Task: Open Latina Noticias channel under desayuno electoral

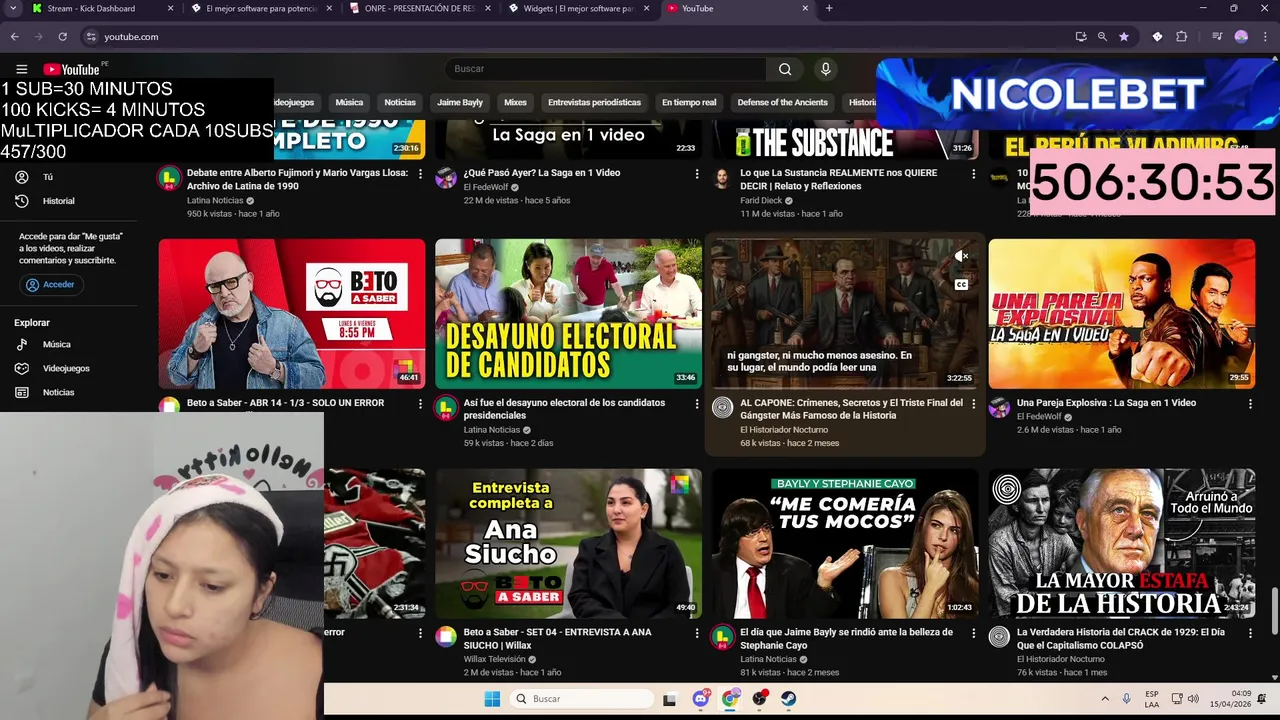Action: pyautogui.click(x=492, y=430)
